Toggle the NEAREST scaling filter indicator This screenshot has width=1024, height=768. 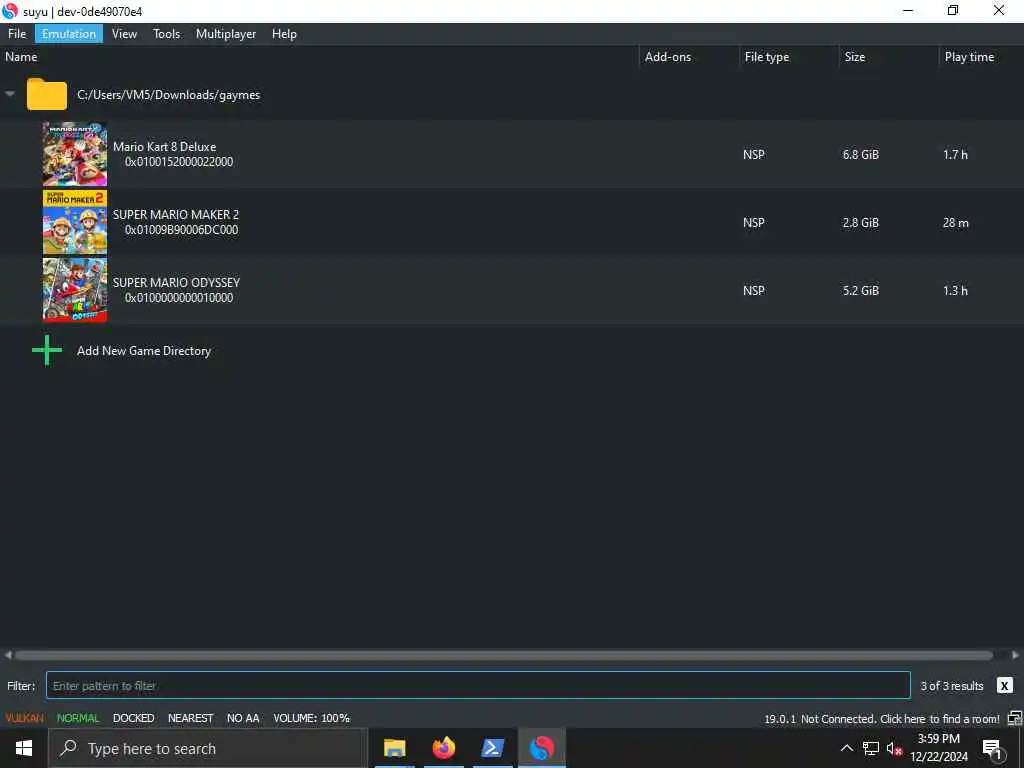[x=191, y=718]
